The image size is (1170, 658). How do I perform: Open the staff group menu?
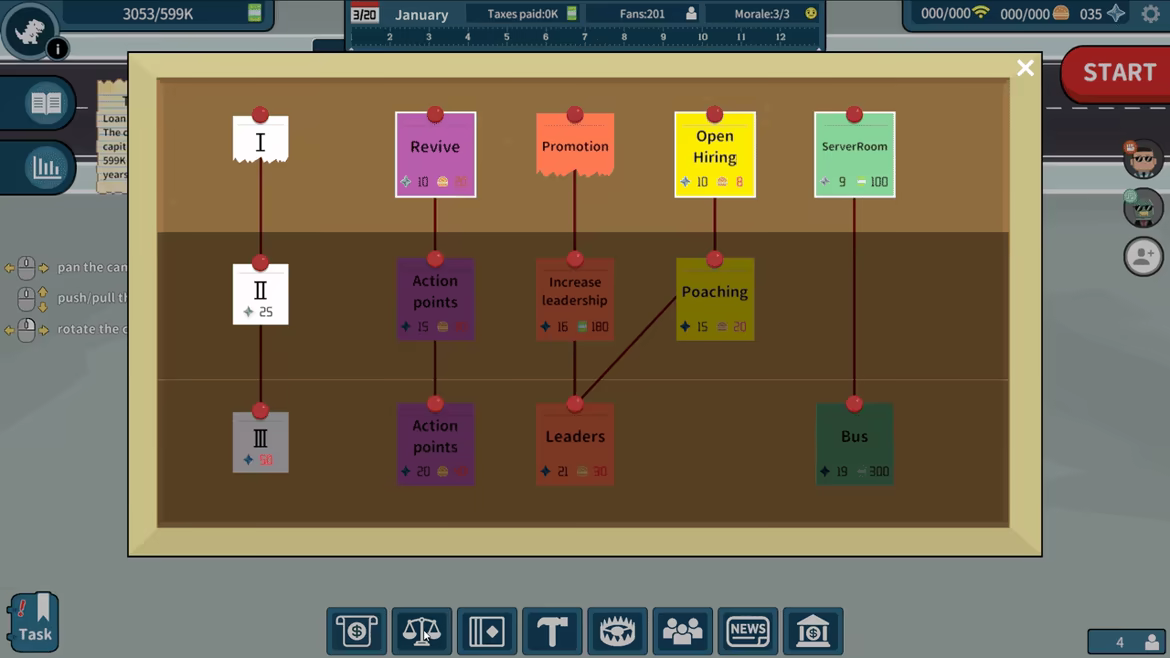(682, 631)
